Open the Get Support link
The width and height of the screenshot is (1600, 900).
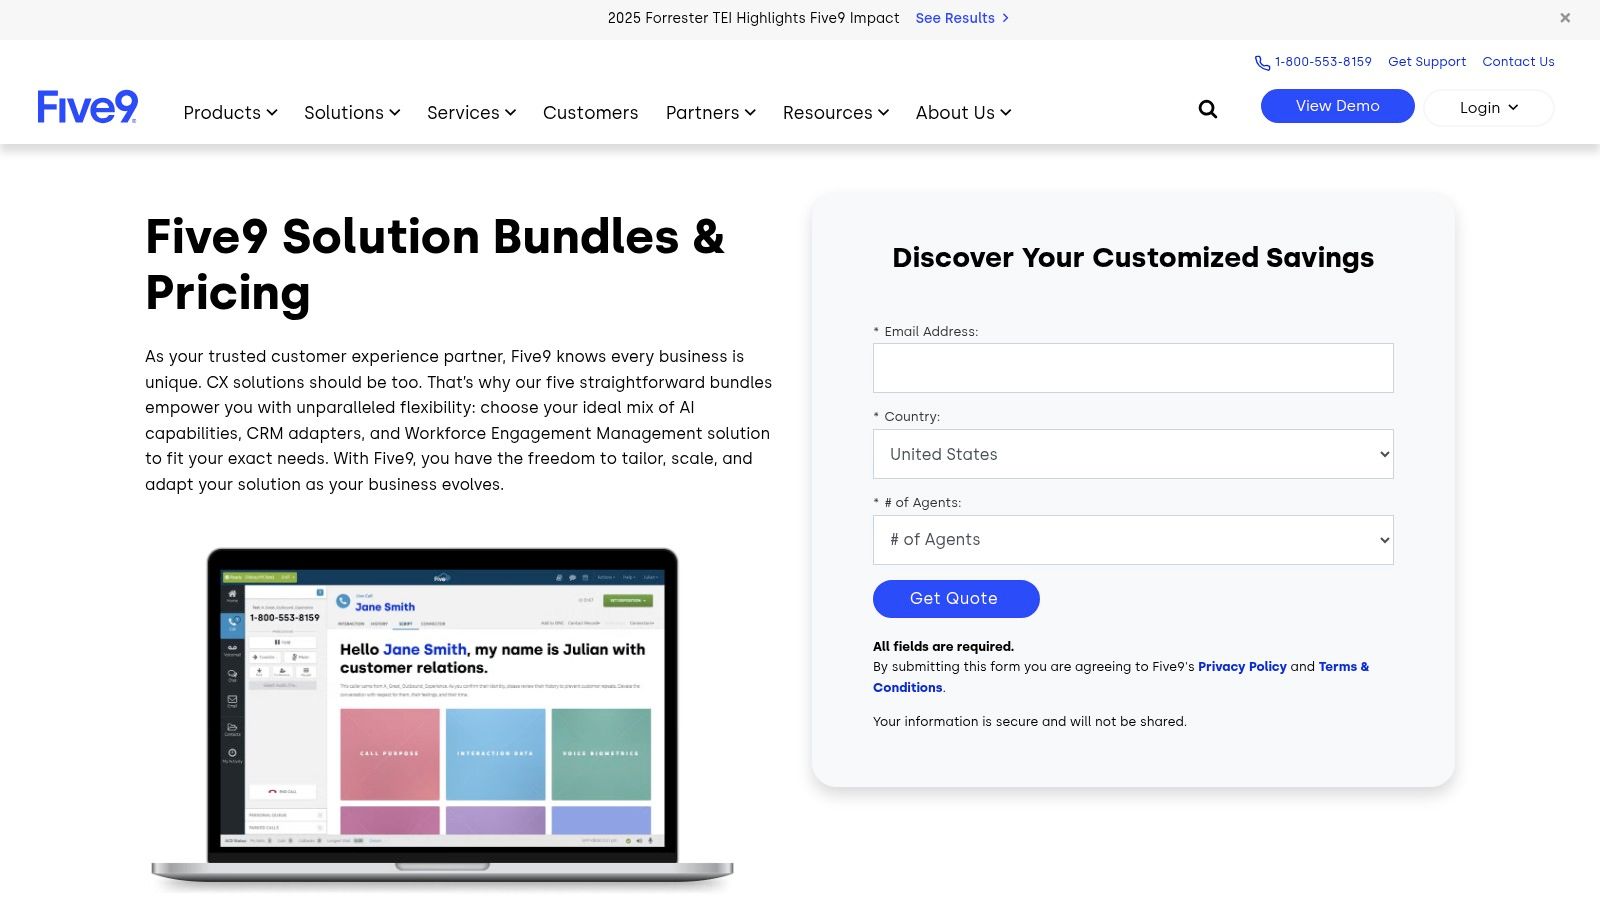1427,62
